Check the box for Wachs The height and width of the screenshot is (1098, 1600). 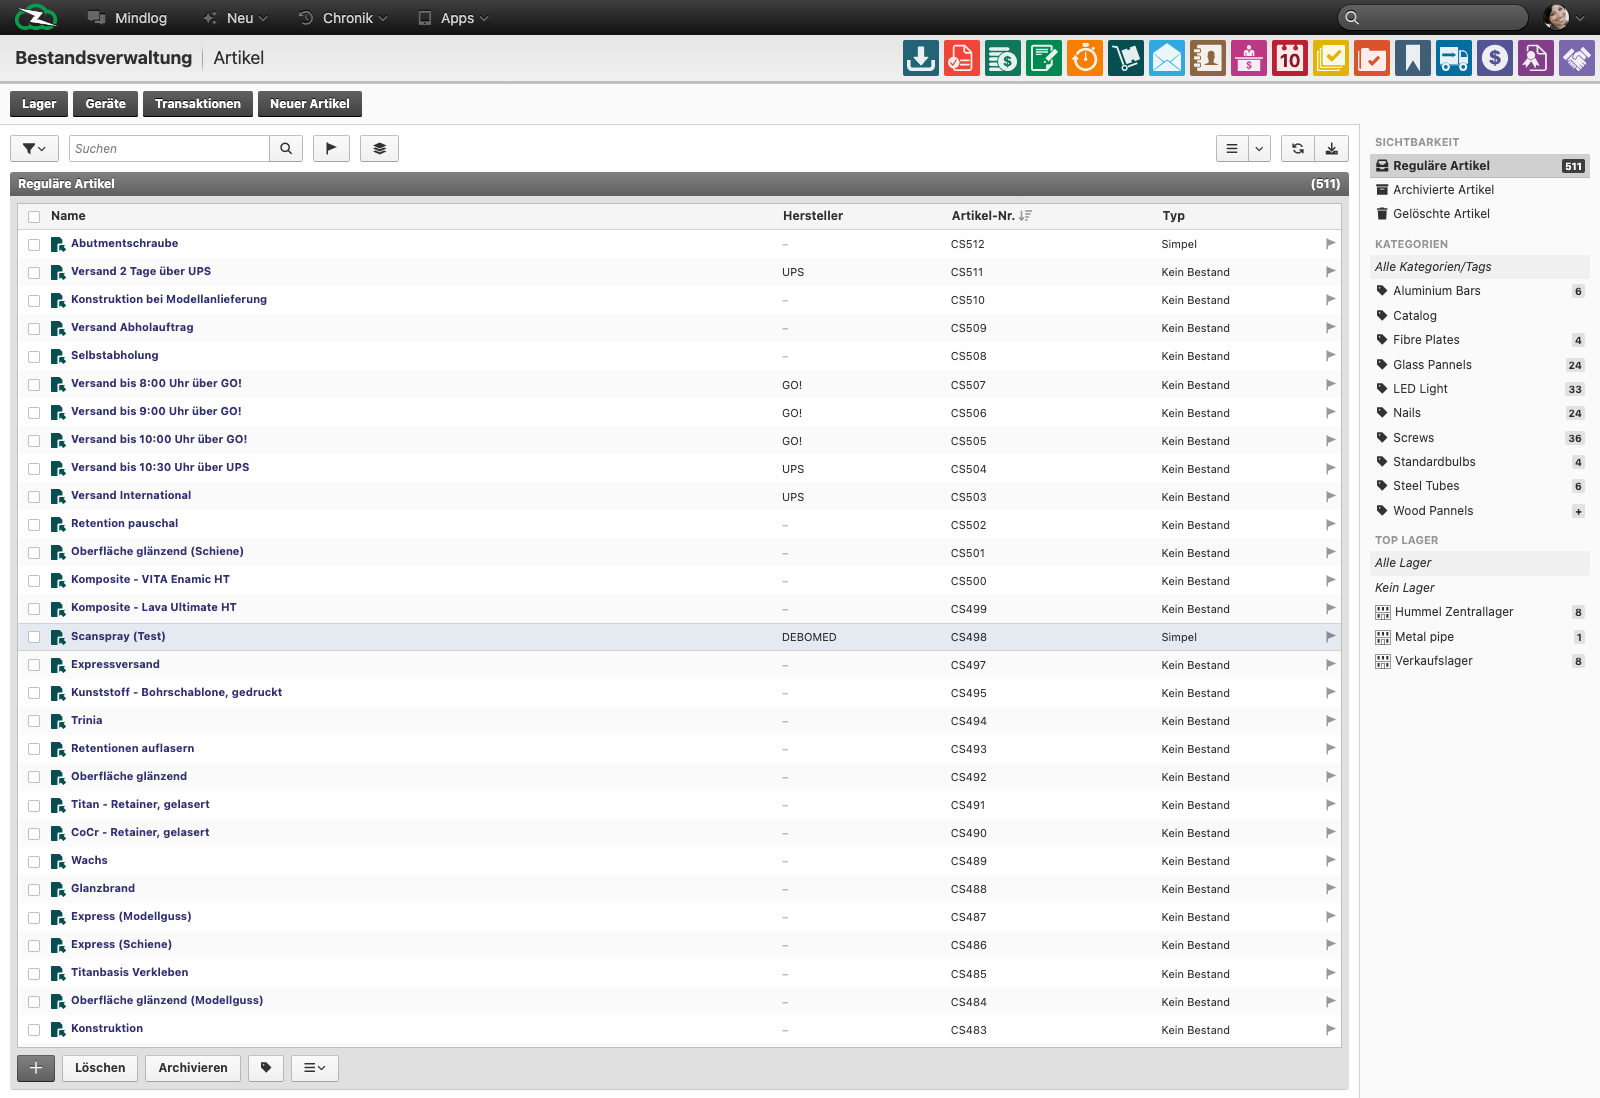click(34, 862)
